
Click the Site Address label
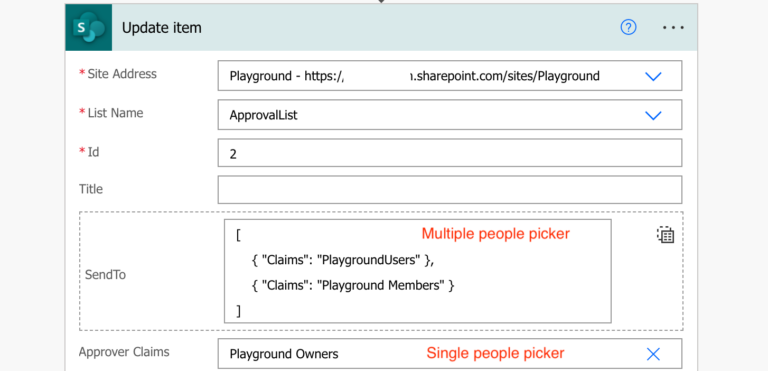click(x=118, y=74)
